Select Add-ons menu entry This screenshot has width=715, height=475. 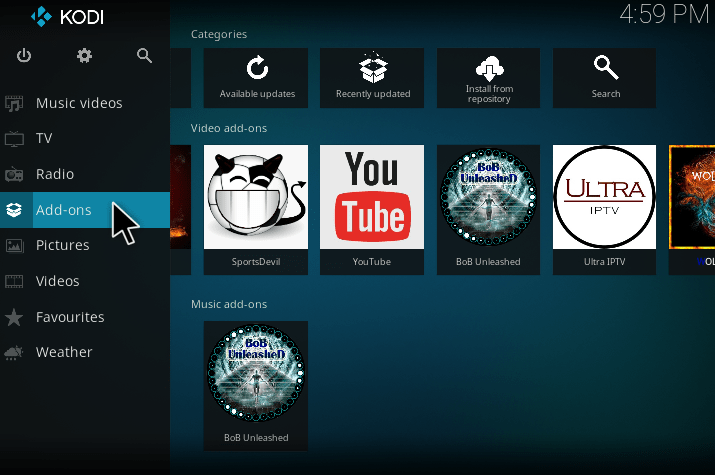[85, 210]
